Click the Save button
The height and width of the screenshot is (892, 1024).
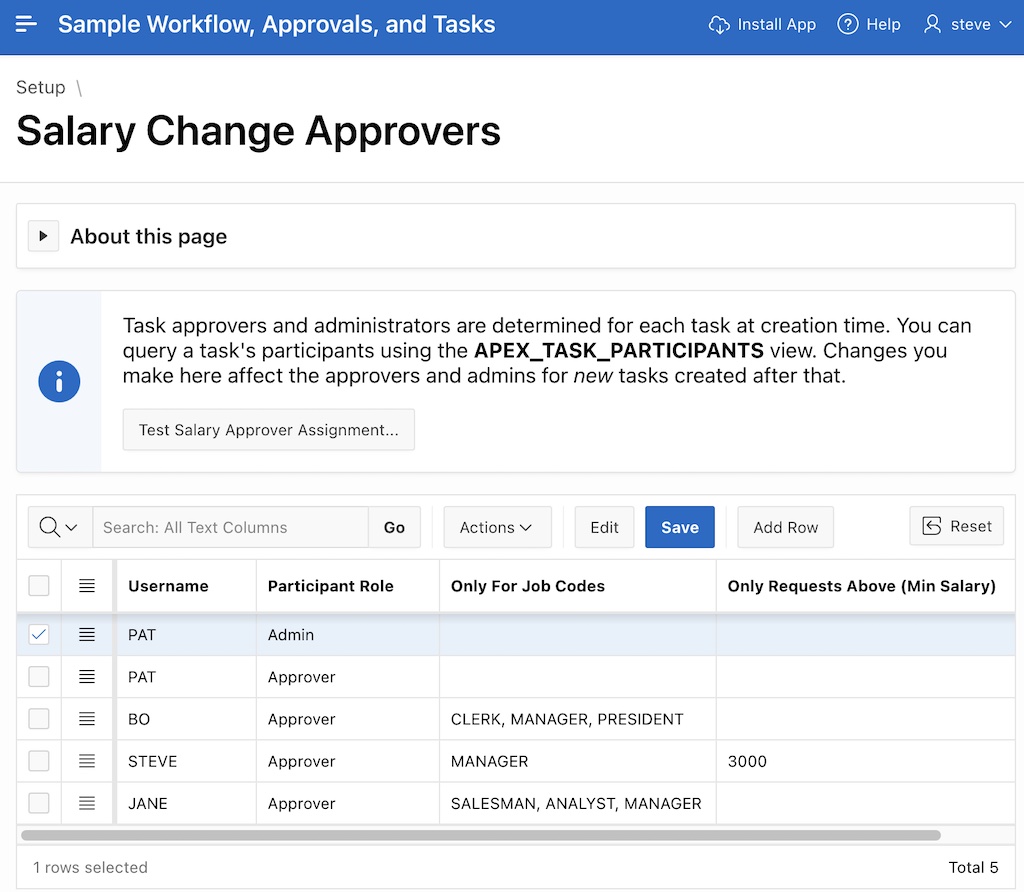pyautogui.click(x=679, y=527)
